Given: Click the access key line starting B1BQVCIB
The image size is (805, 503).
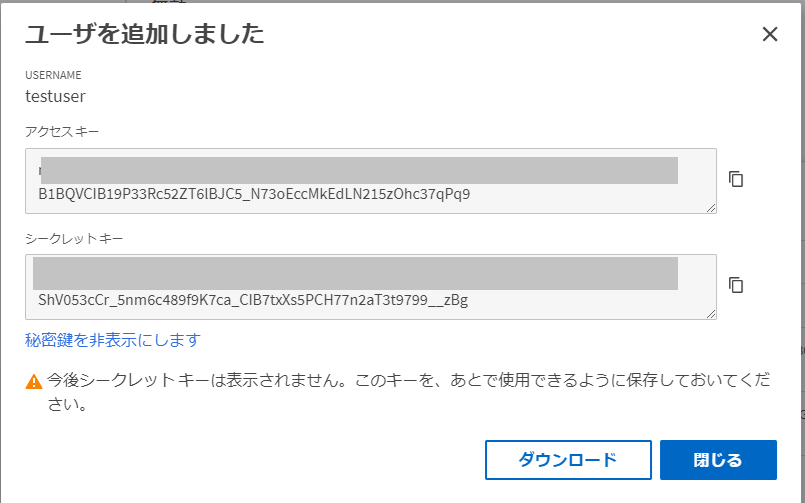Looking at the screenshot, I should pyautogui.click(x=254, y=194).
